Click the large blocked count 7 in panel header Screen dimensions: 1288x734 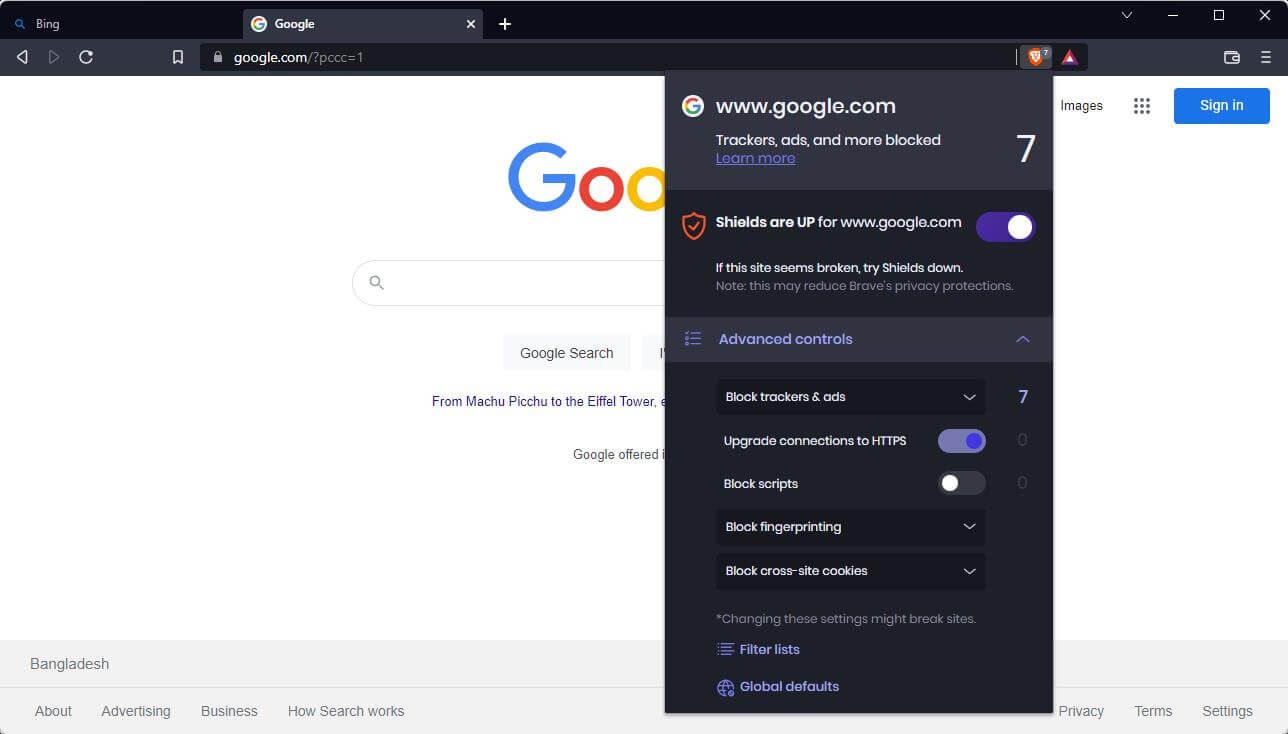tap(1025, 149)
